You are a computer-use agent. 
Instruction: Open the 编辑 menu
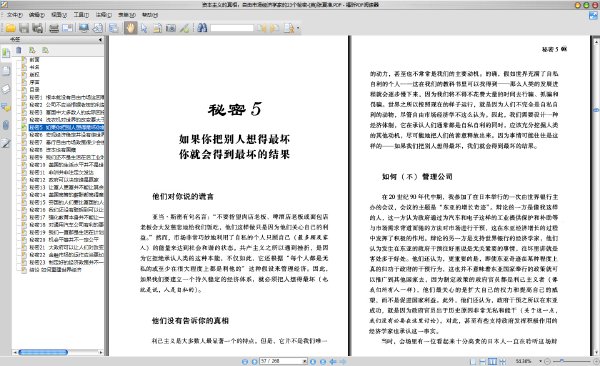click(x=37, y=15)
